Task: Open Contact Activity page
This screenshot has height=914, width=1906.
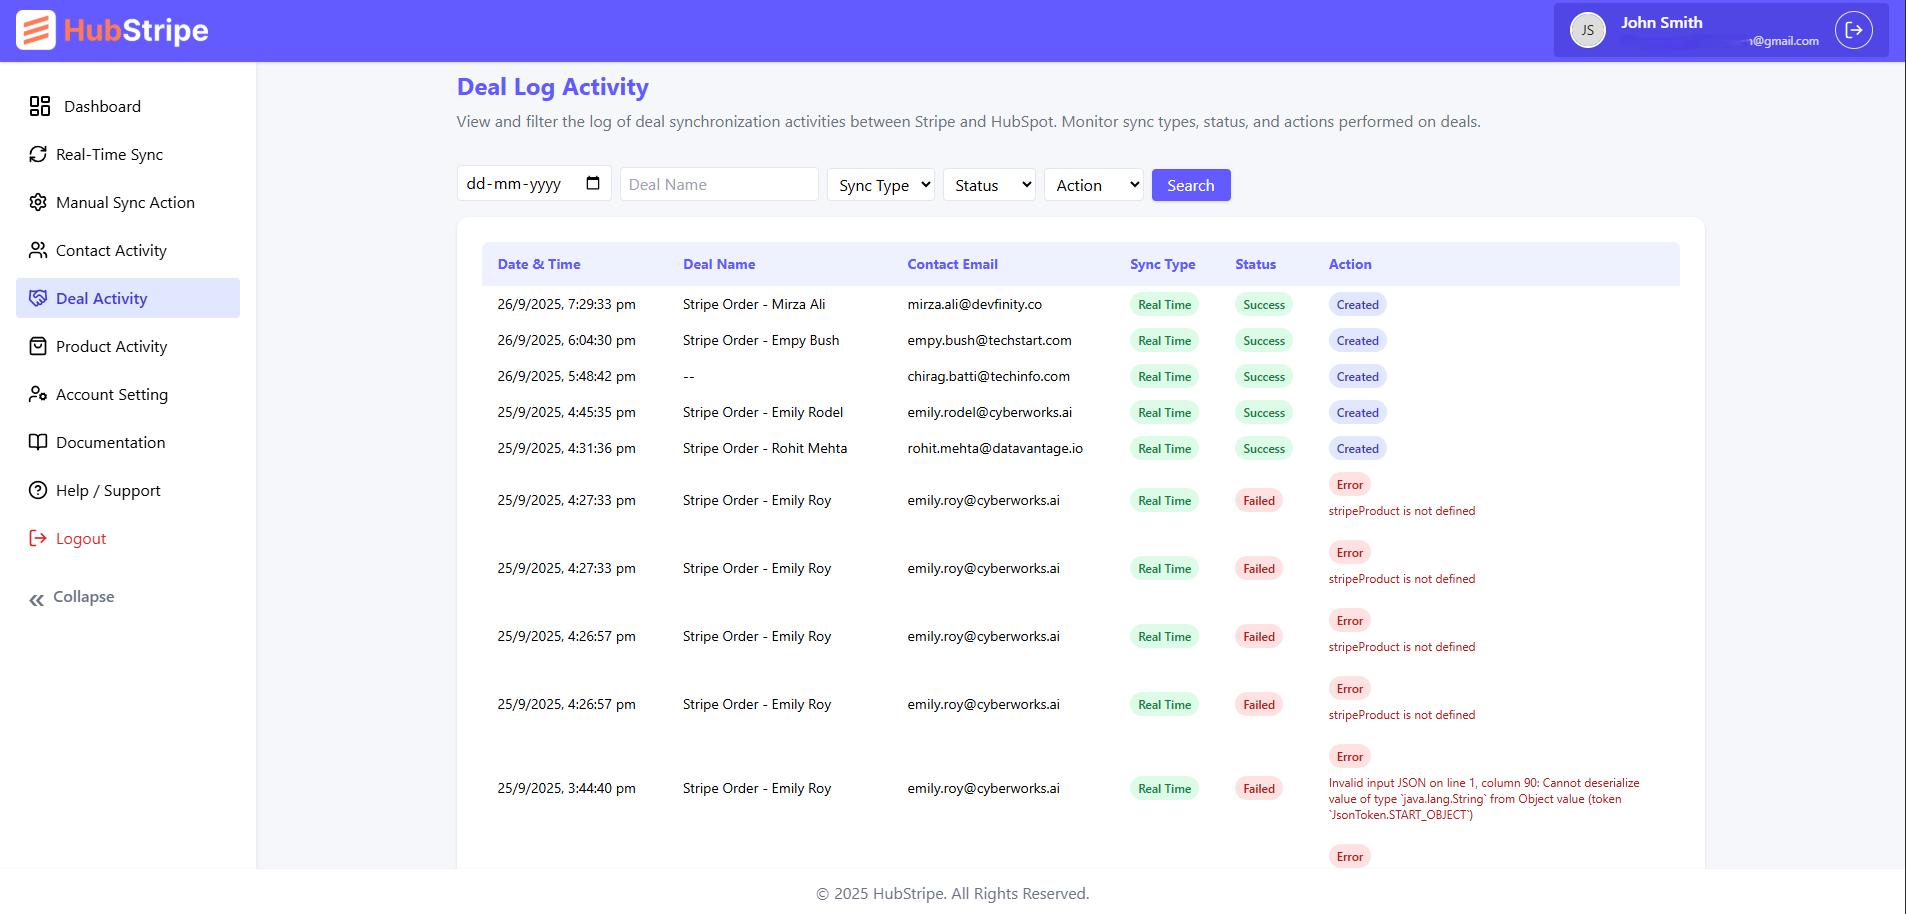Action: pos(128,250)
